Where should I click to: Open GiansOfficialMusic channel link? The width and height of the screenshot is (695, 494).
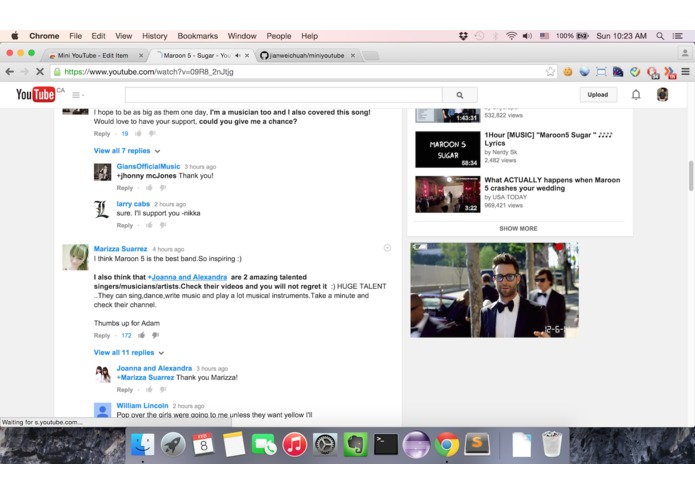point(148,167)
